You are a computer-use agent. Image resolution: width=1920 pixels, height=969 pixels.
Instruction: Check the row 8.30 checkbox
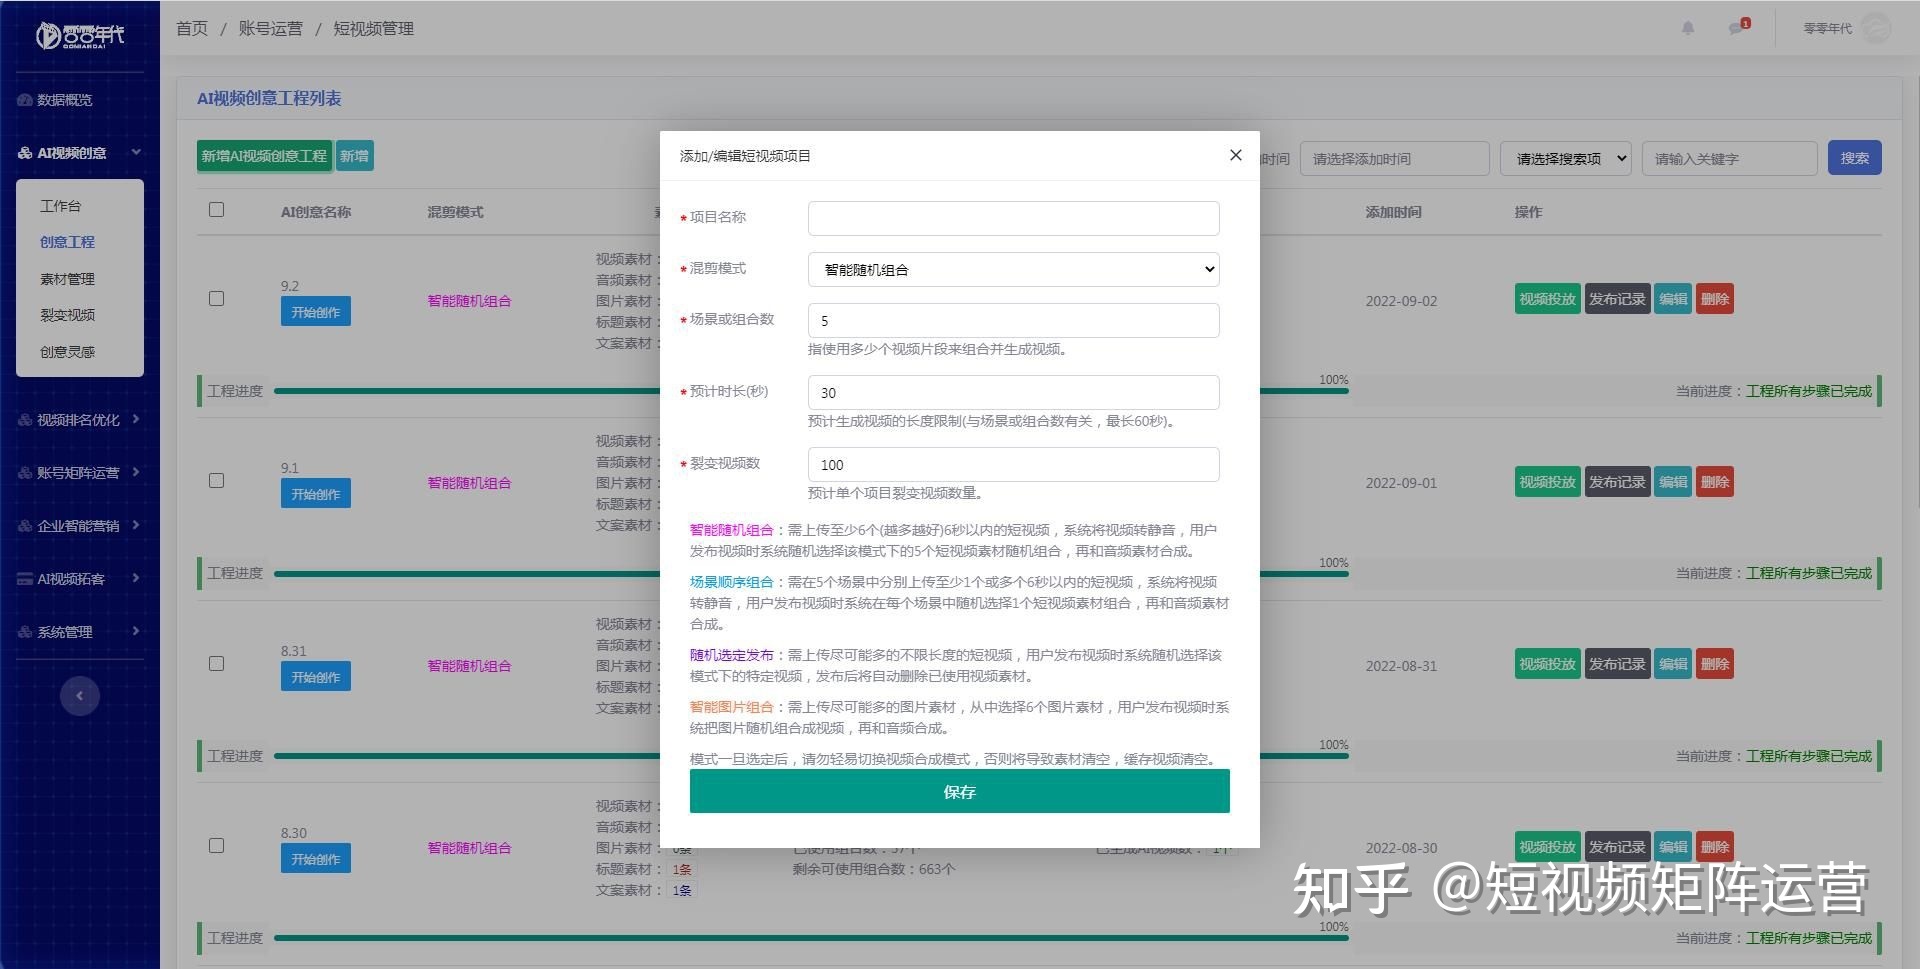click(216, 846)
